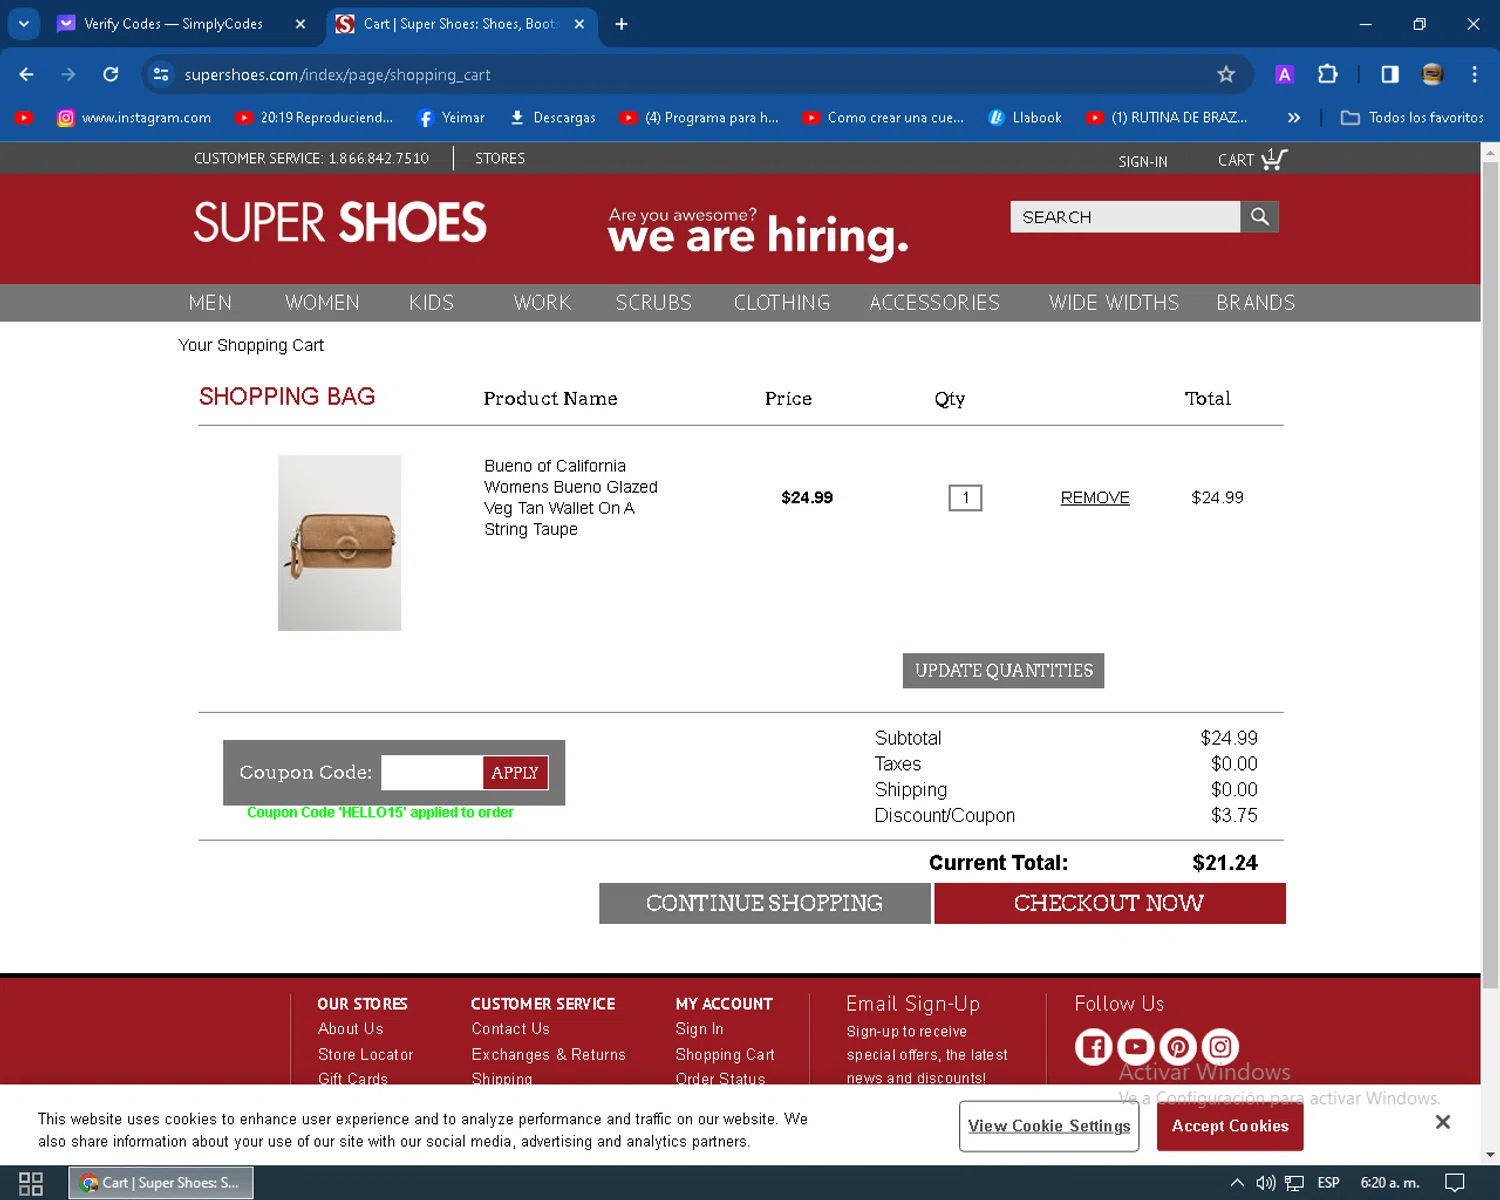Click browser back arrow

pos(27,74)
